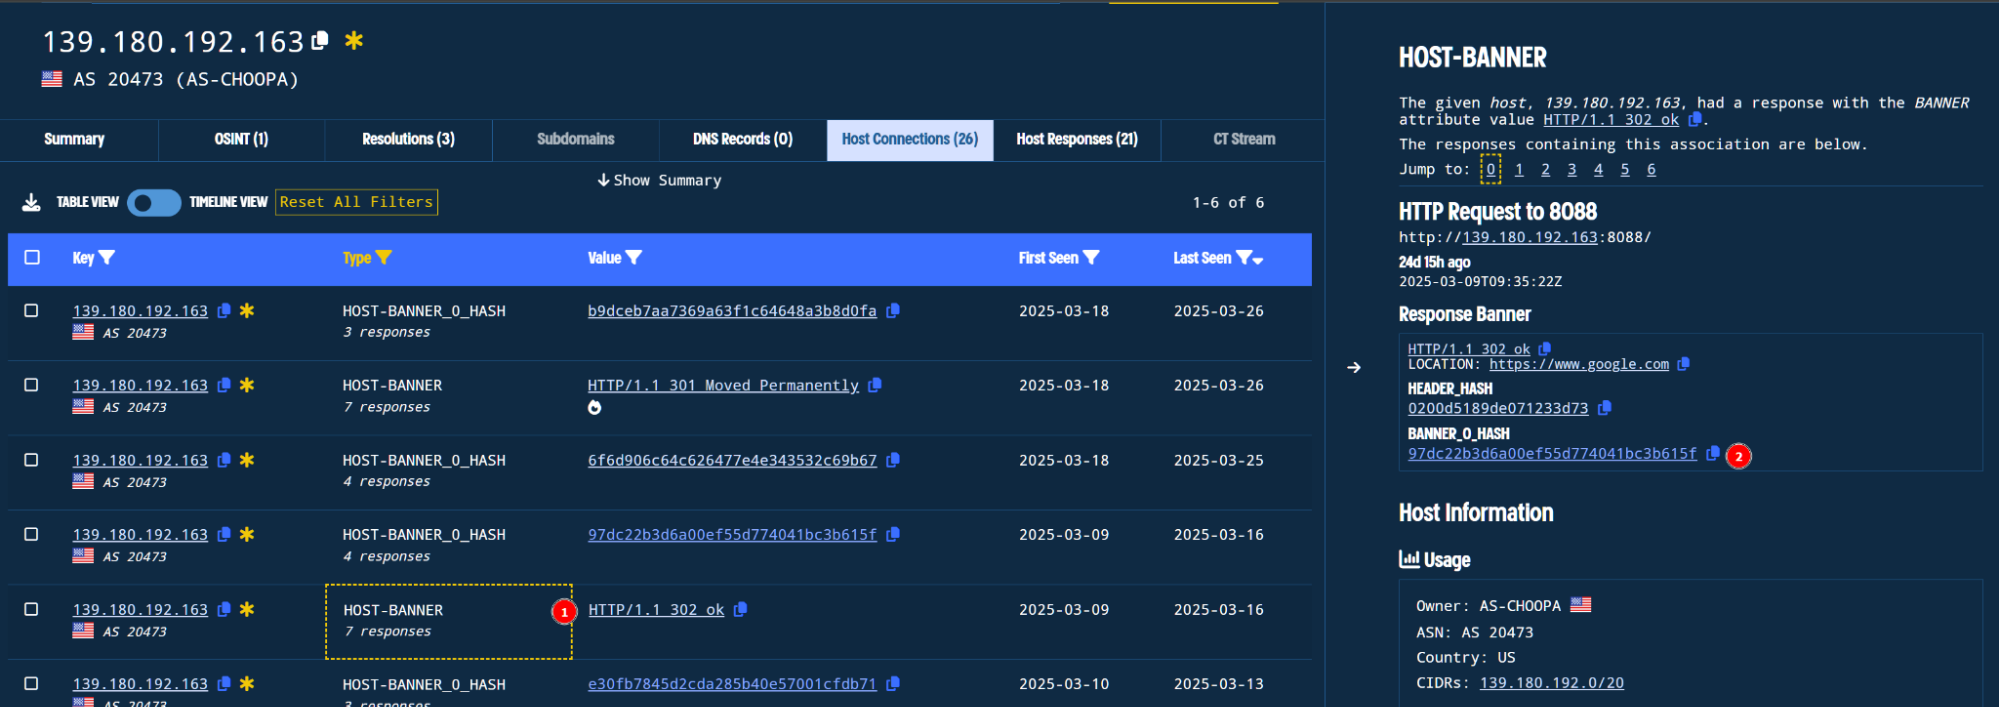Jump to response 0
This screenshot has height=707, width=1999.
point(1491,170)
